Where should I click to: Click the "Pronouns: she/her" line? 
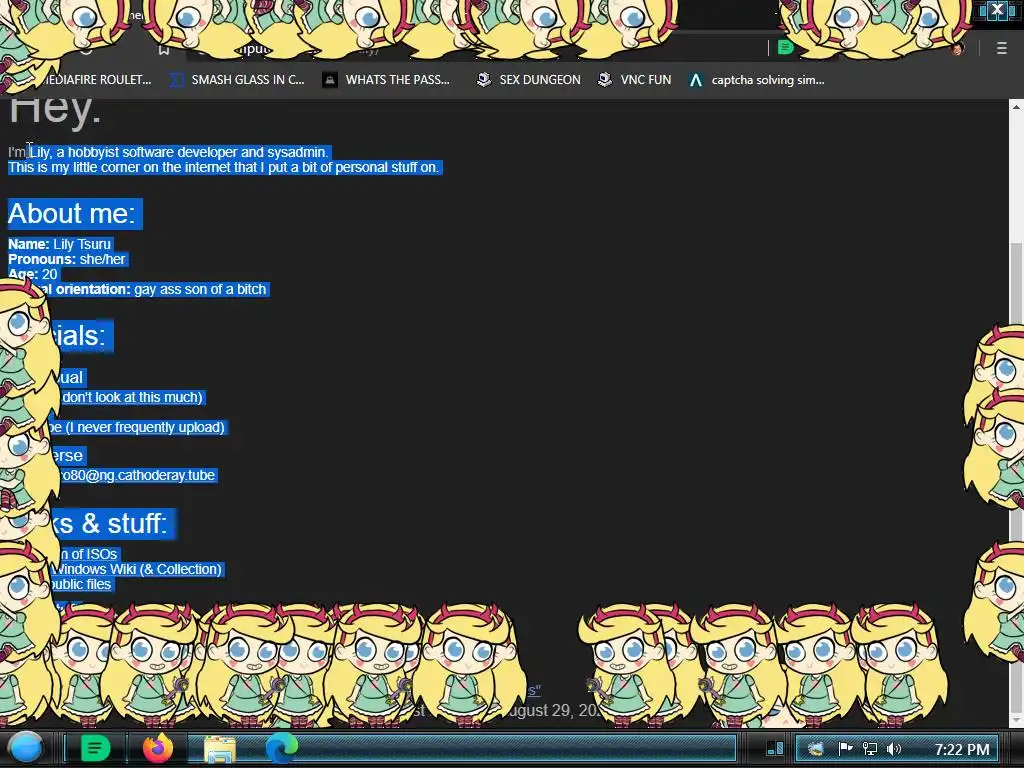click(x=67, y=259)
